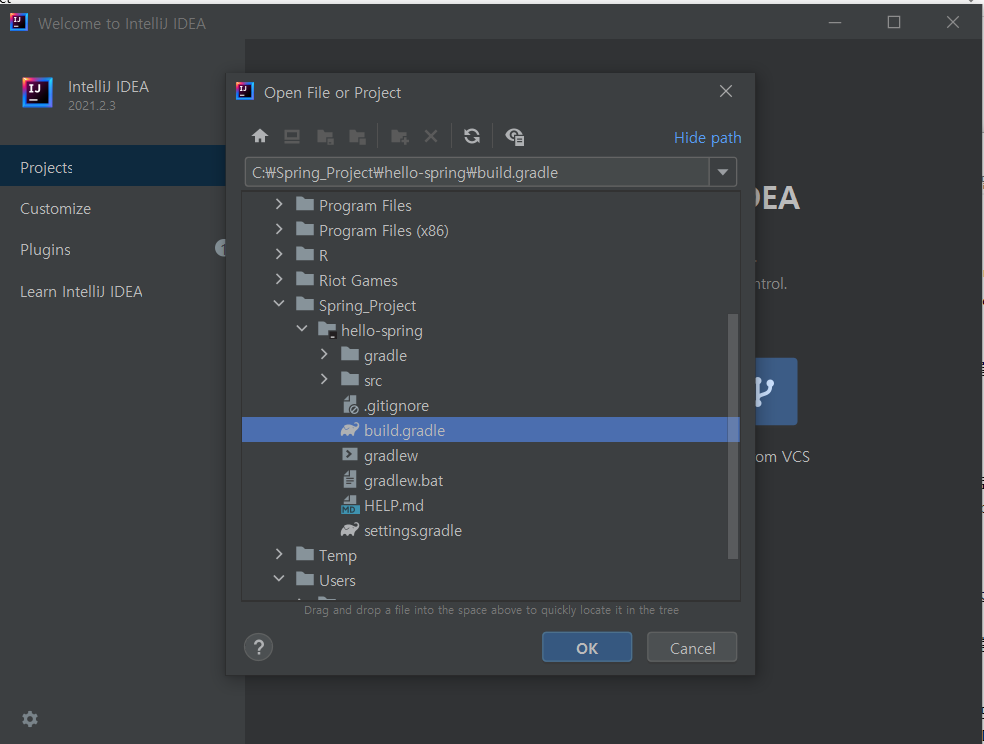
Task: Select .gitignore file
Action: tap(490, 406)
